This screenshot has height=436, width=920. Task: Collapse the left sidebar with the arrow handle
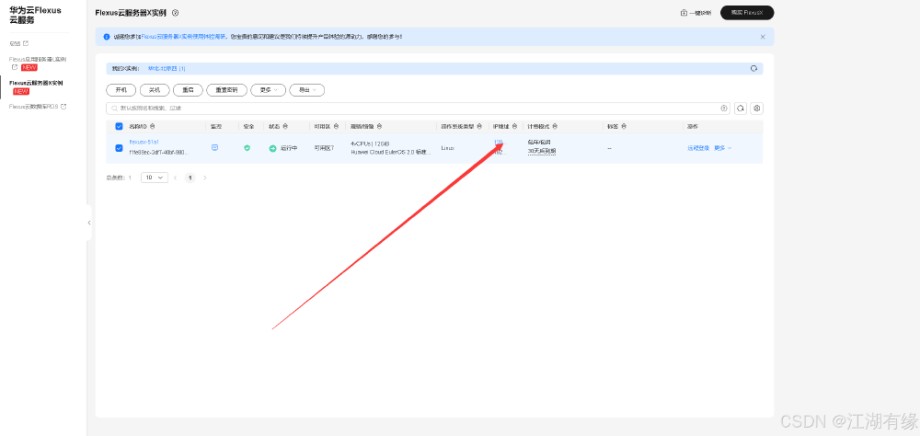coord(89,222)
